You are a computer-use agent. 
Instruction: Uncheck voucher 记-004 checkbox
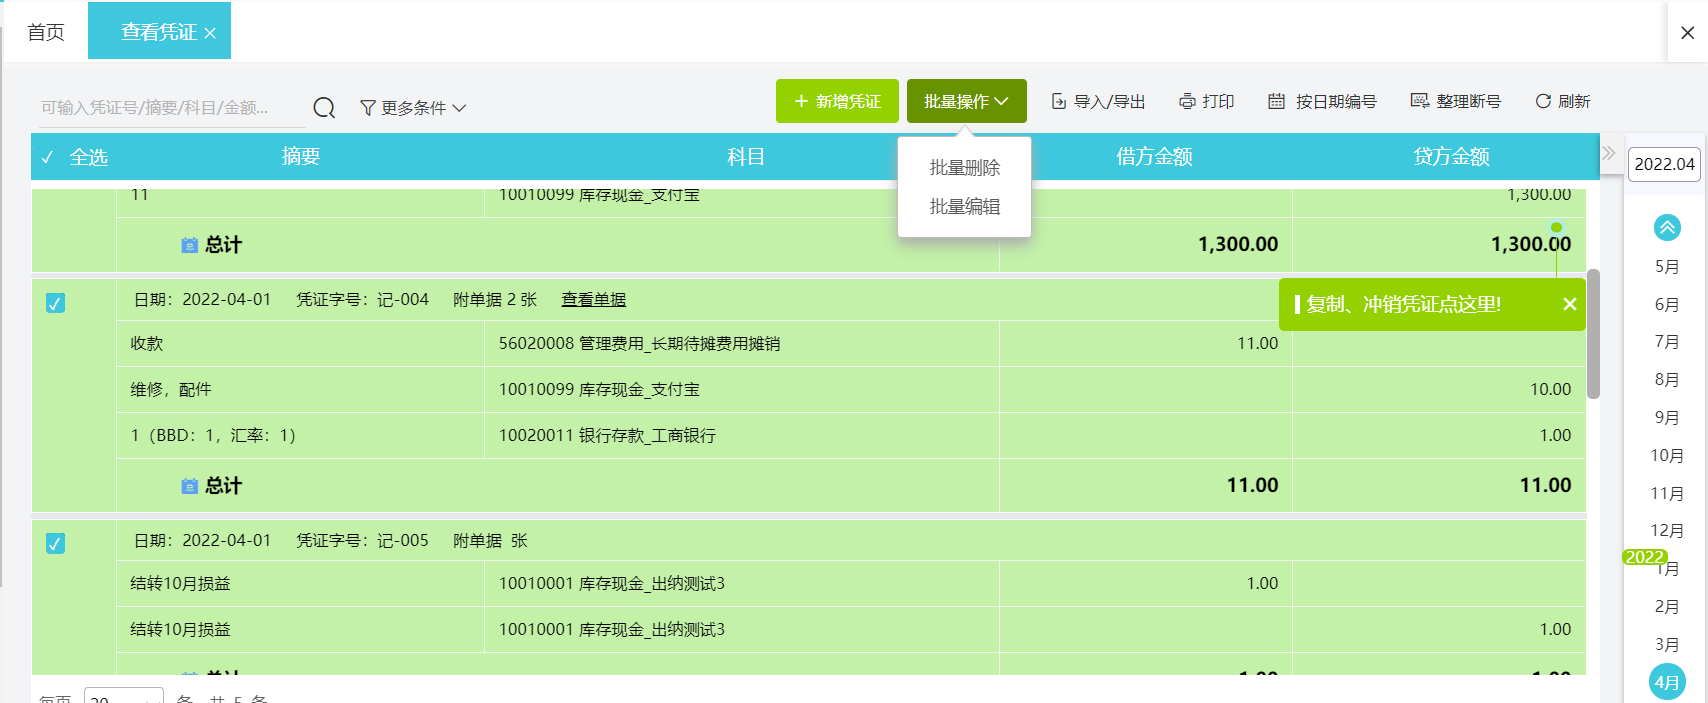pyautogui.click(x=56, y=303)
